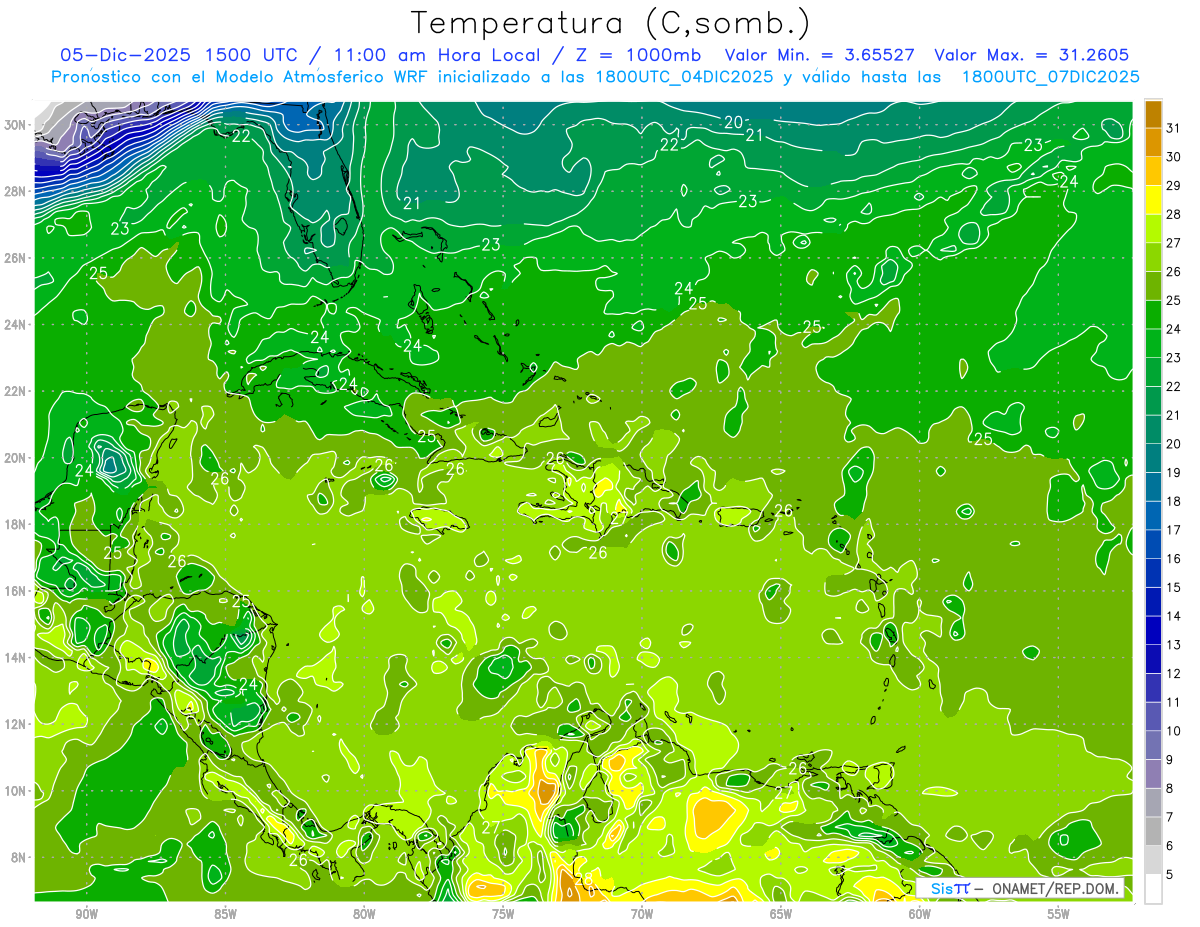This screenshot has height=927, width=1200.
Task: Click latitude axis label 18N
Action: point(15,524)
